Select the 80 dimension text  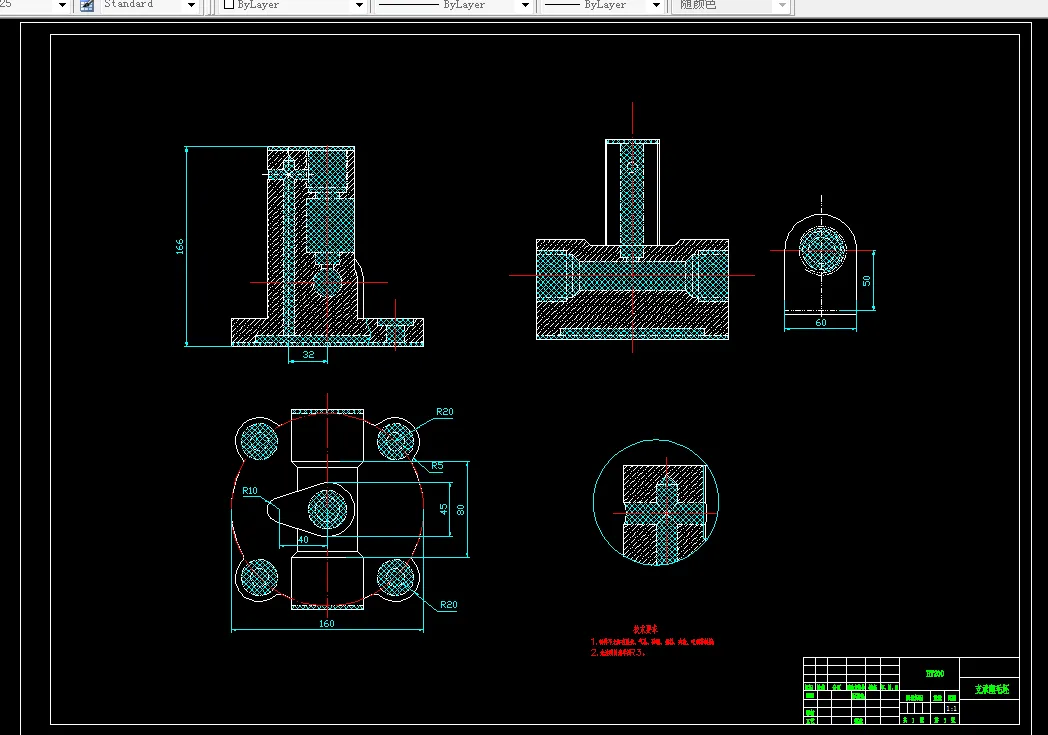460,509
